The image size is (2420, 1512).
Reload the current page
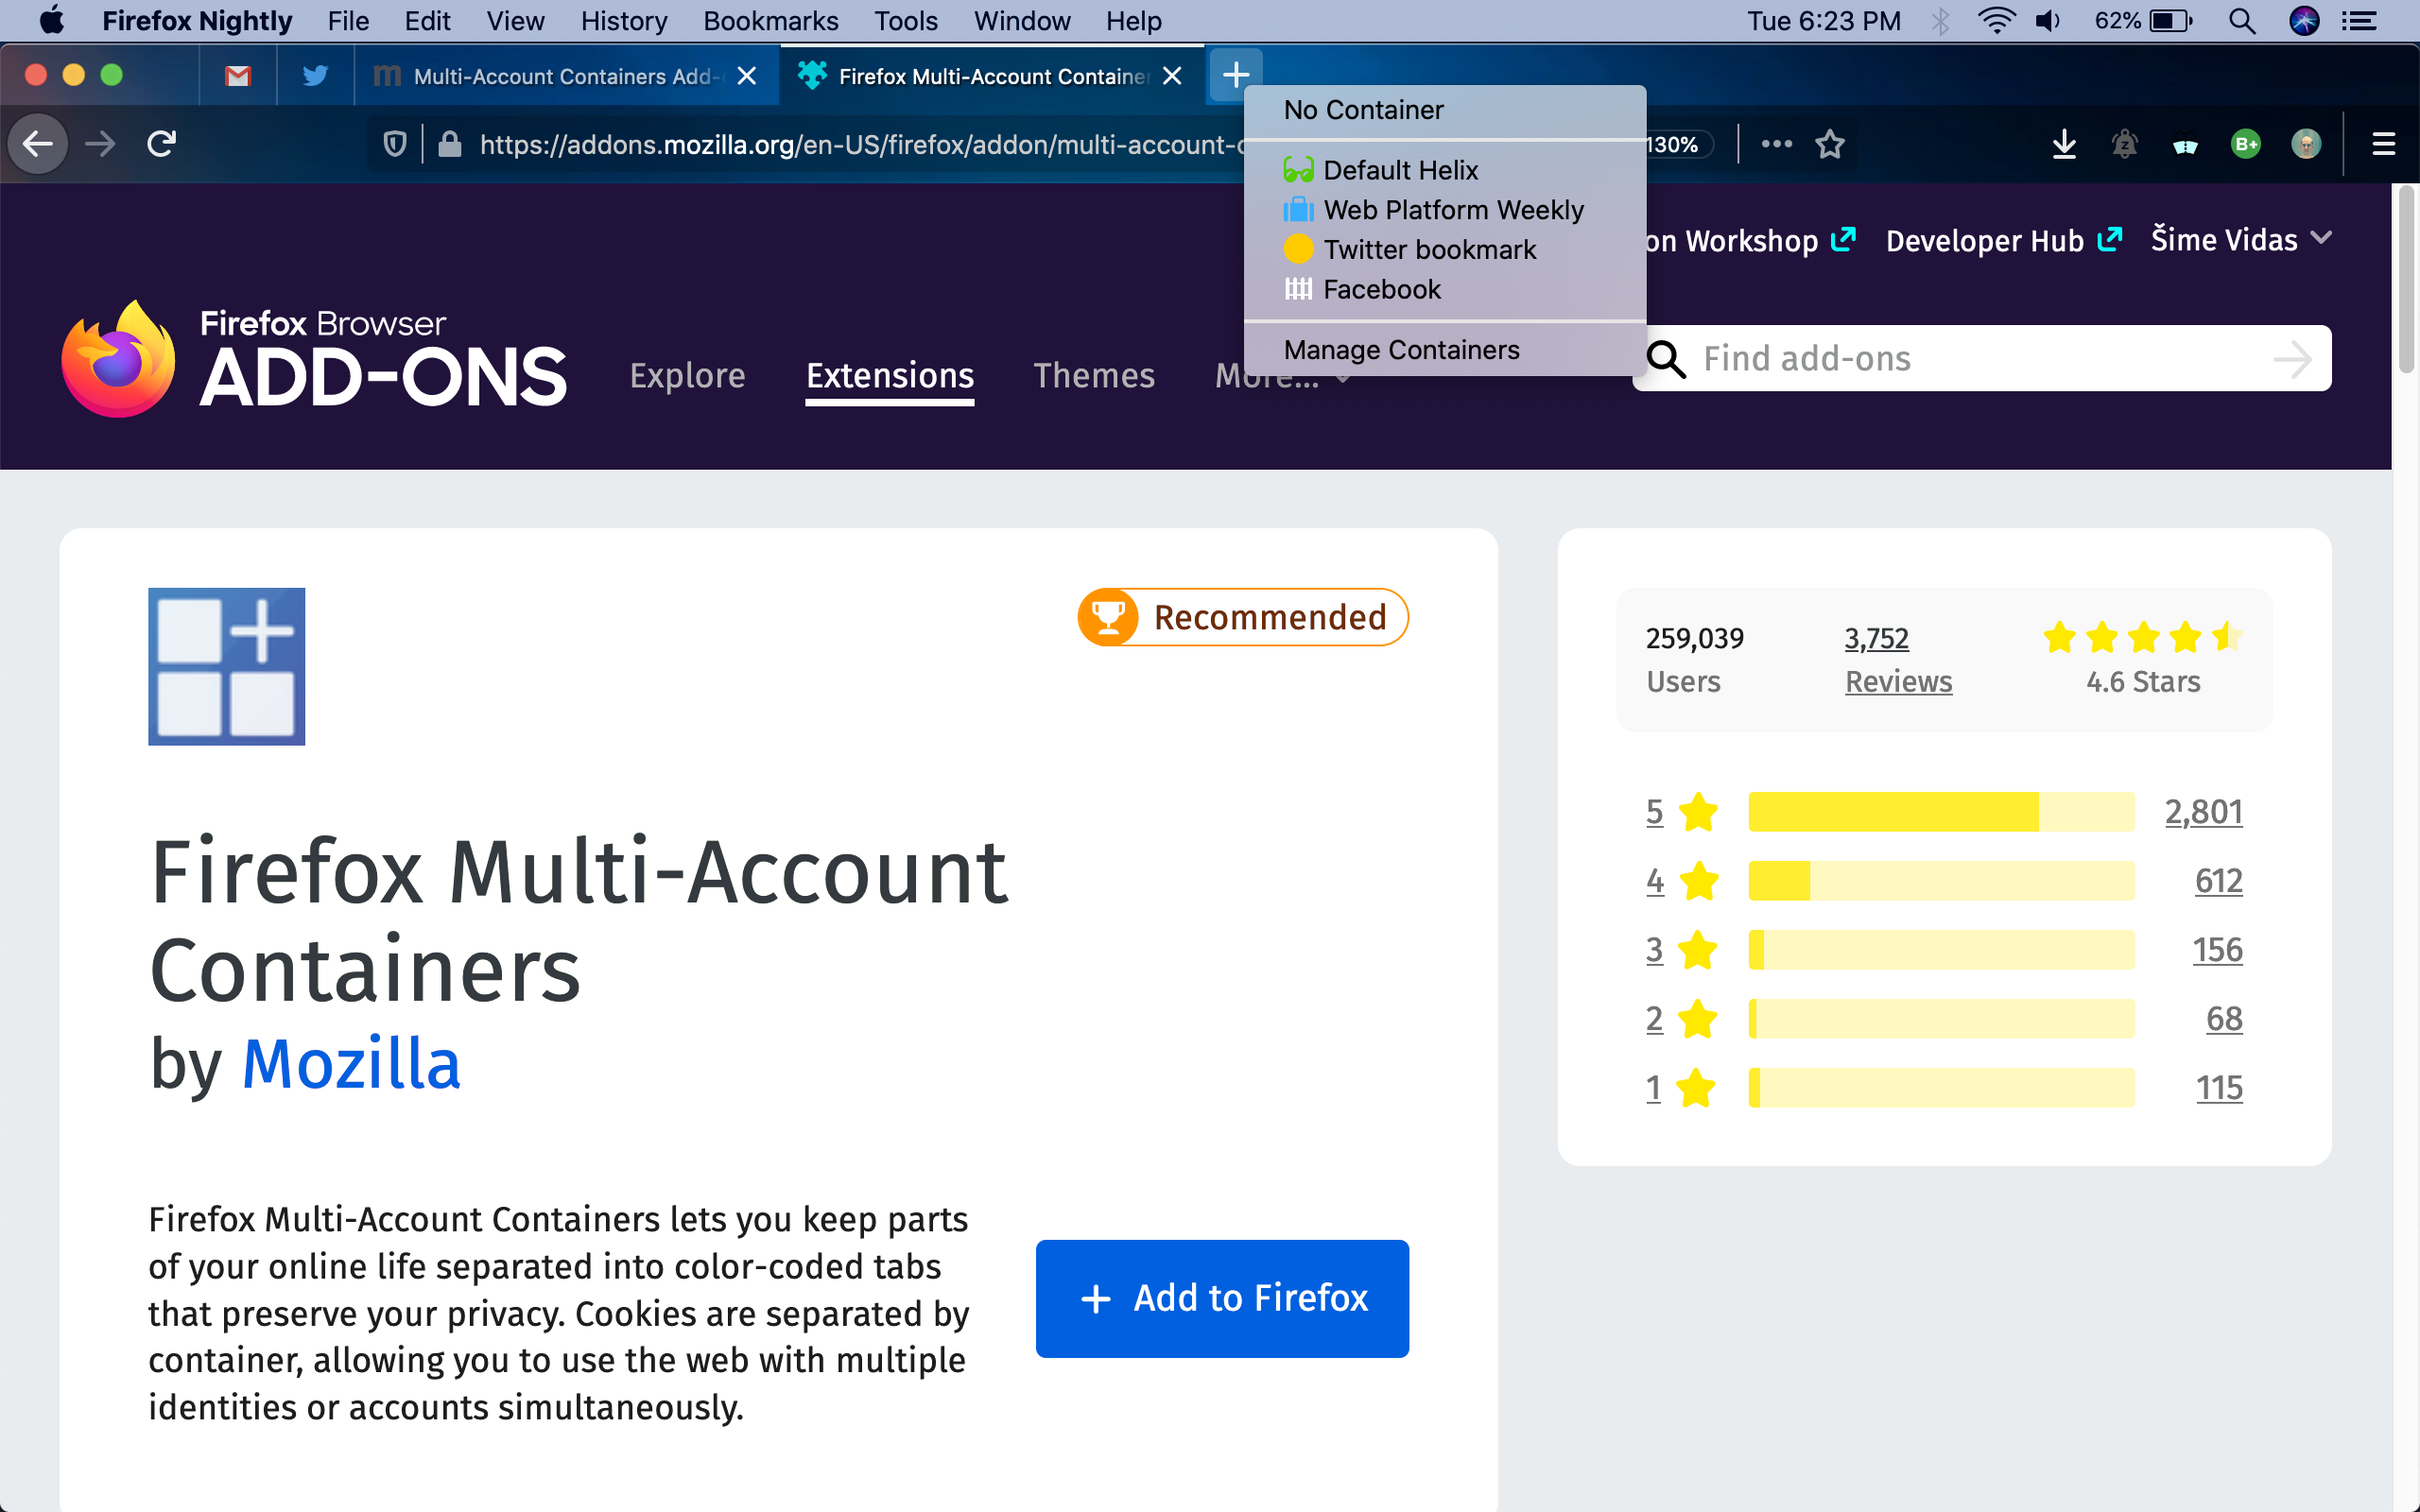pos(162,144)
